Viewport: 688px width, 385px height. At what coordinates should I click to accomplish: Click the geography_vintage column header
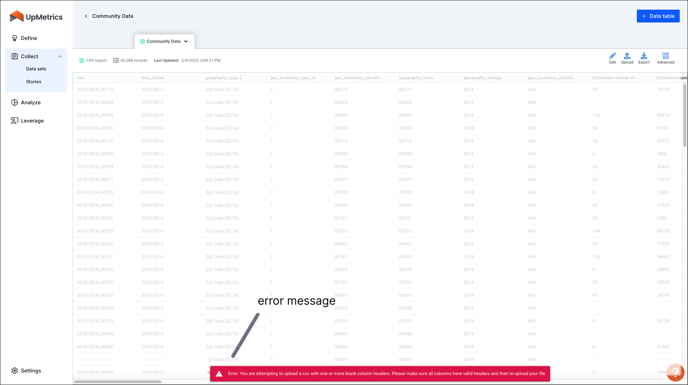click(x=483, y=78)
